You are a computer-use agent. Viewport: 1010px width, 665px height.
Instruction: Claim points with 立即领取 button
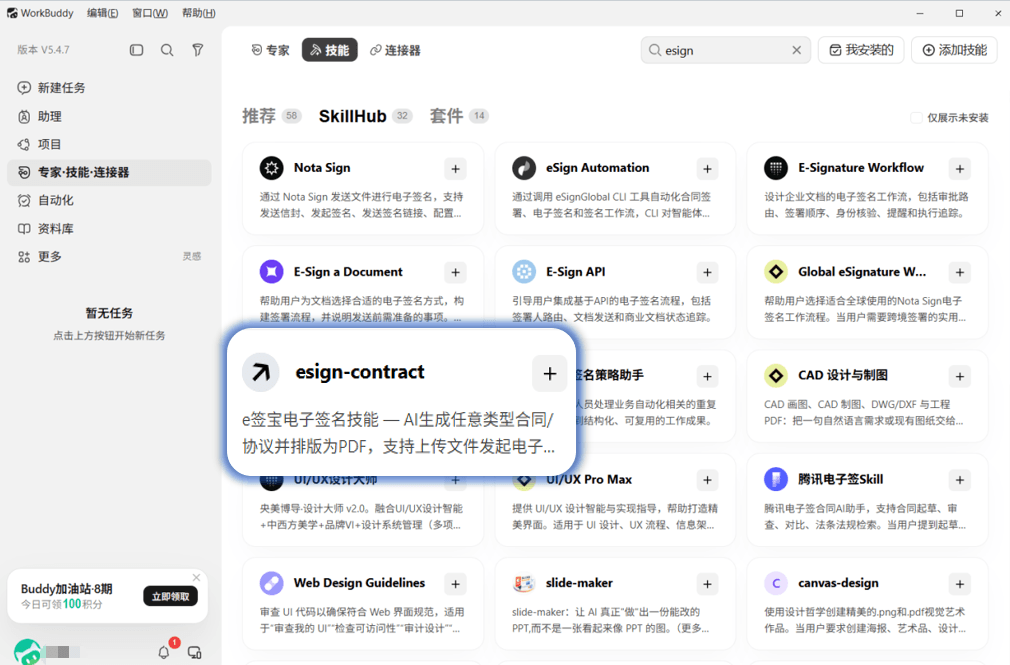coord(171,596)
